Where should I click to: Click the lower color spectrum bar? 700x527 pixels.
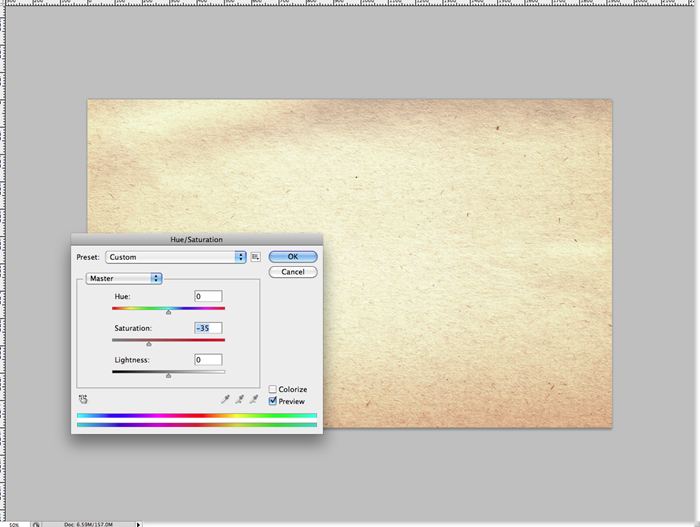(x=197, y=425)
